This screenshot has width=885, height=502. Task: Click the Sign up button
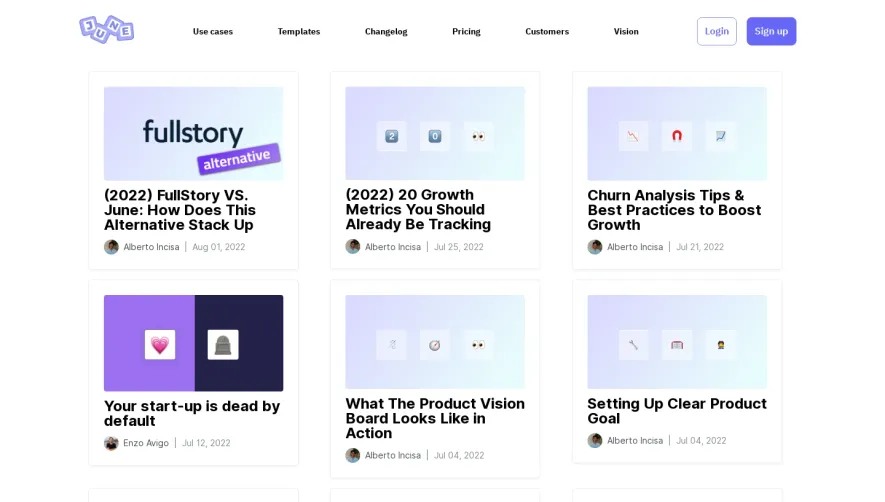click(x=772, y=31)
